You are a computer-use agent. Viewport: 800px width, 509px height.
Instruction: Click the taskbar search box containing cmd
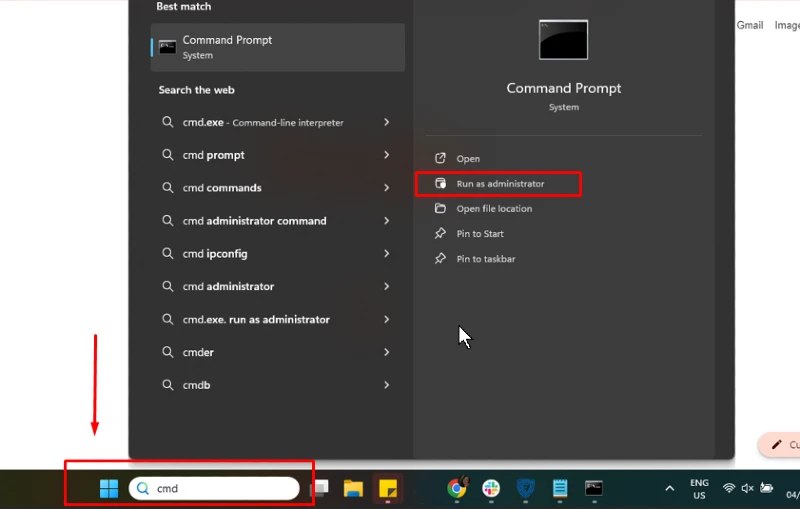pyautogui.click(x=214, y=489)
